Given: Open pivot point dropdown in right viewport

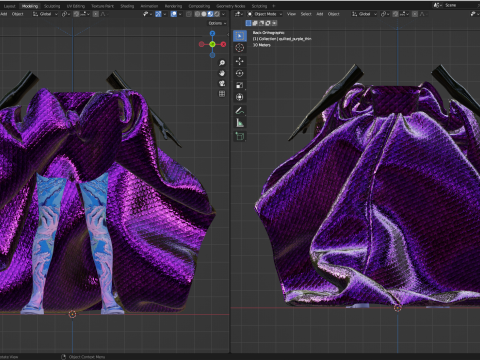Looking at the screenshot, I should point(385,14).
